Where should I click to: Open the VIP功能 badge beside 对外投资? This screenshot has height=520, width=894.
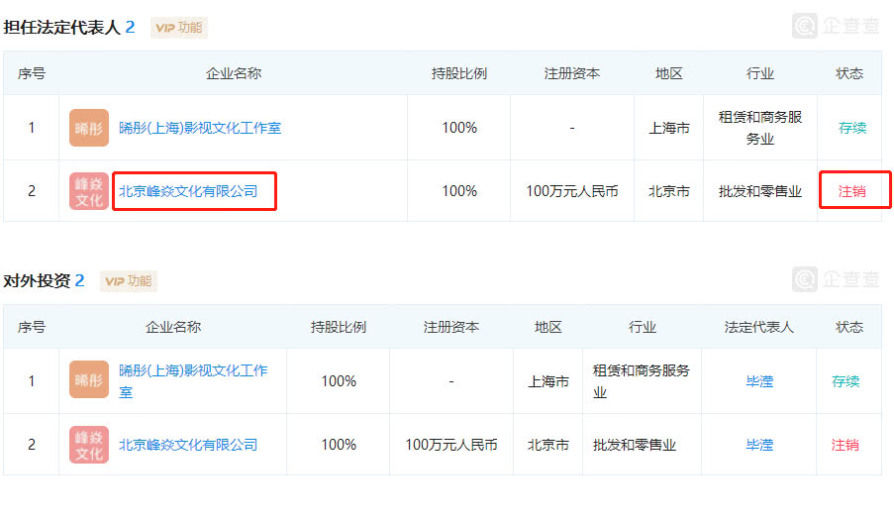click(x=129, y=281)
